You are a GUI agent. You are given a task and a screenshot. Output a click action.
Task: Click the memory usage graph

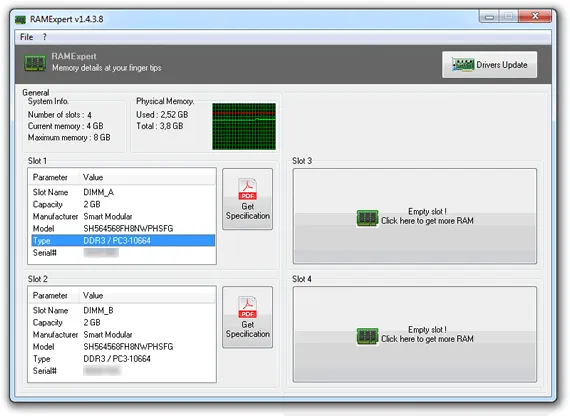pyautogui.click(x=244, y=126)
